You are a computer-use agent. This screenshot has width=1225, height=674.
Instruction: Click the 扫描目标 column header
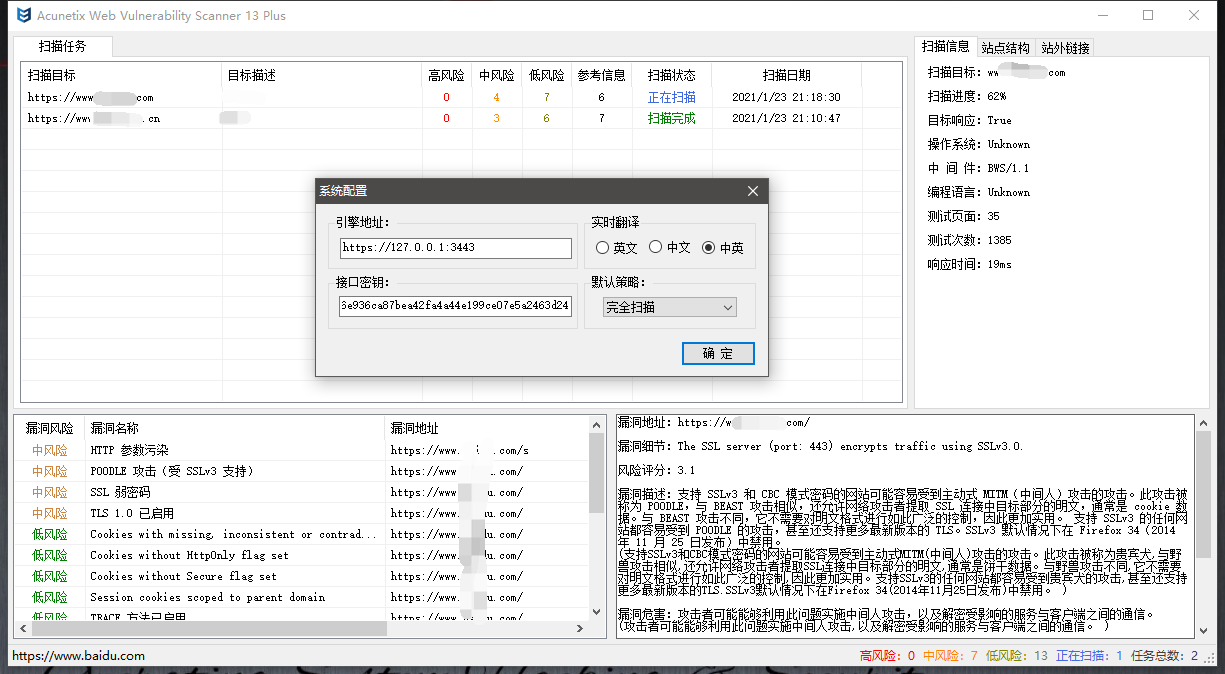(122, 75)
